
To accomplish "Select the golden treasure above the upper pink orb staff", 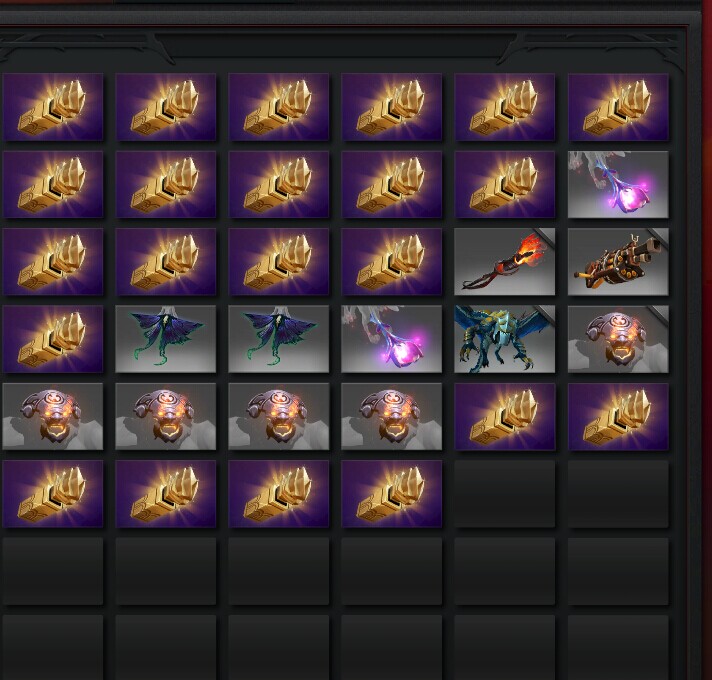I will pos(618,107).
